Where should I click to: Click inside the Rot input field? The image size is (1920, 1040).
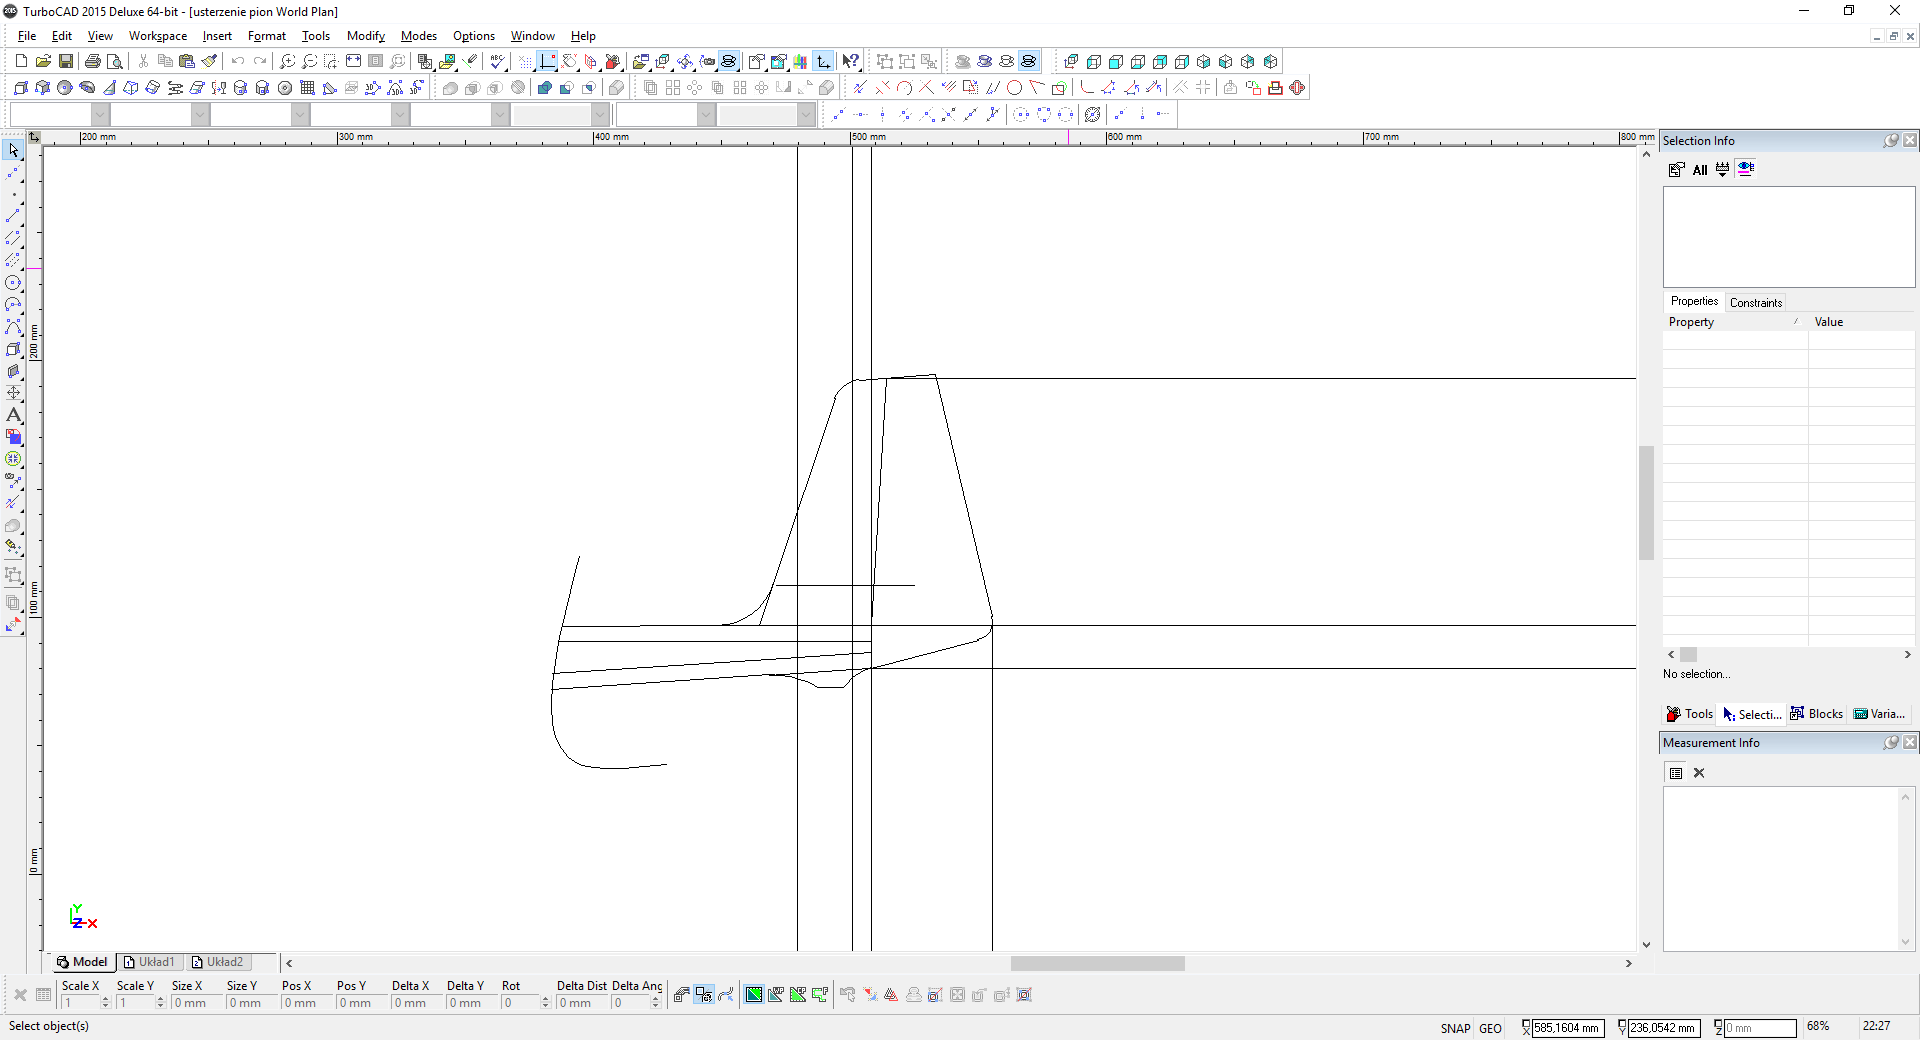pyautogui.click(x=520, y=1003)
